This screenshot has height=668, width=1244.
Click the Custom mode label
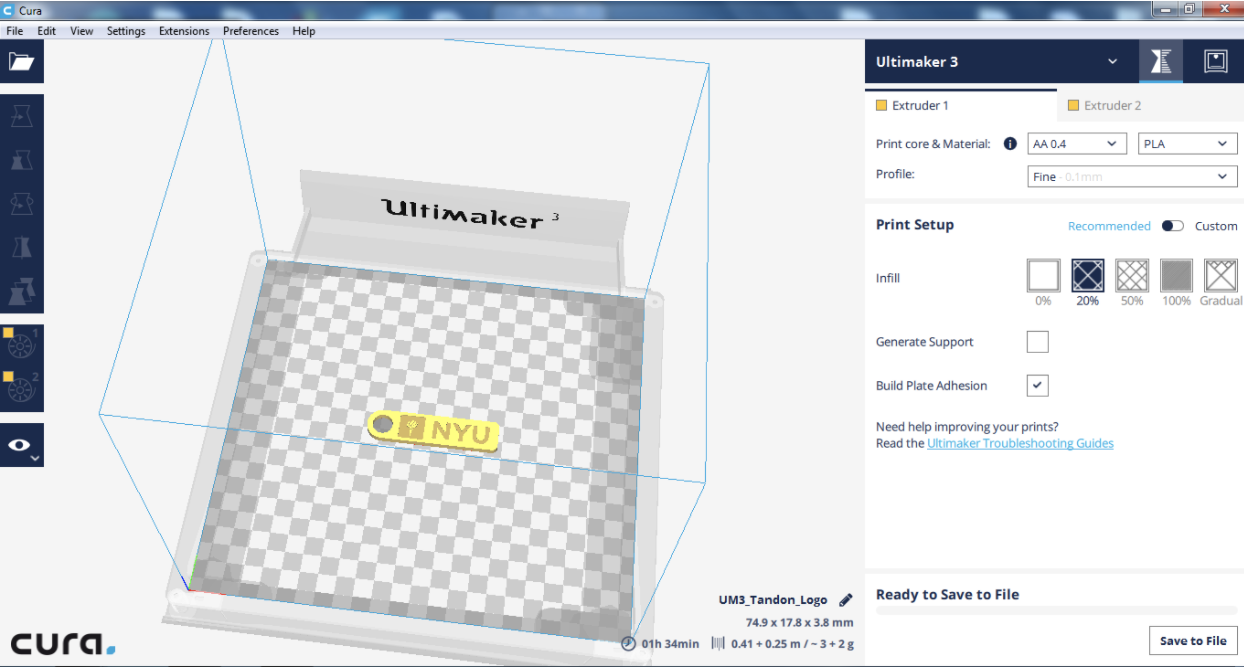(1216, 226)
